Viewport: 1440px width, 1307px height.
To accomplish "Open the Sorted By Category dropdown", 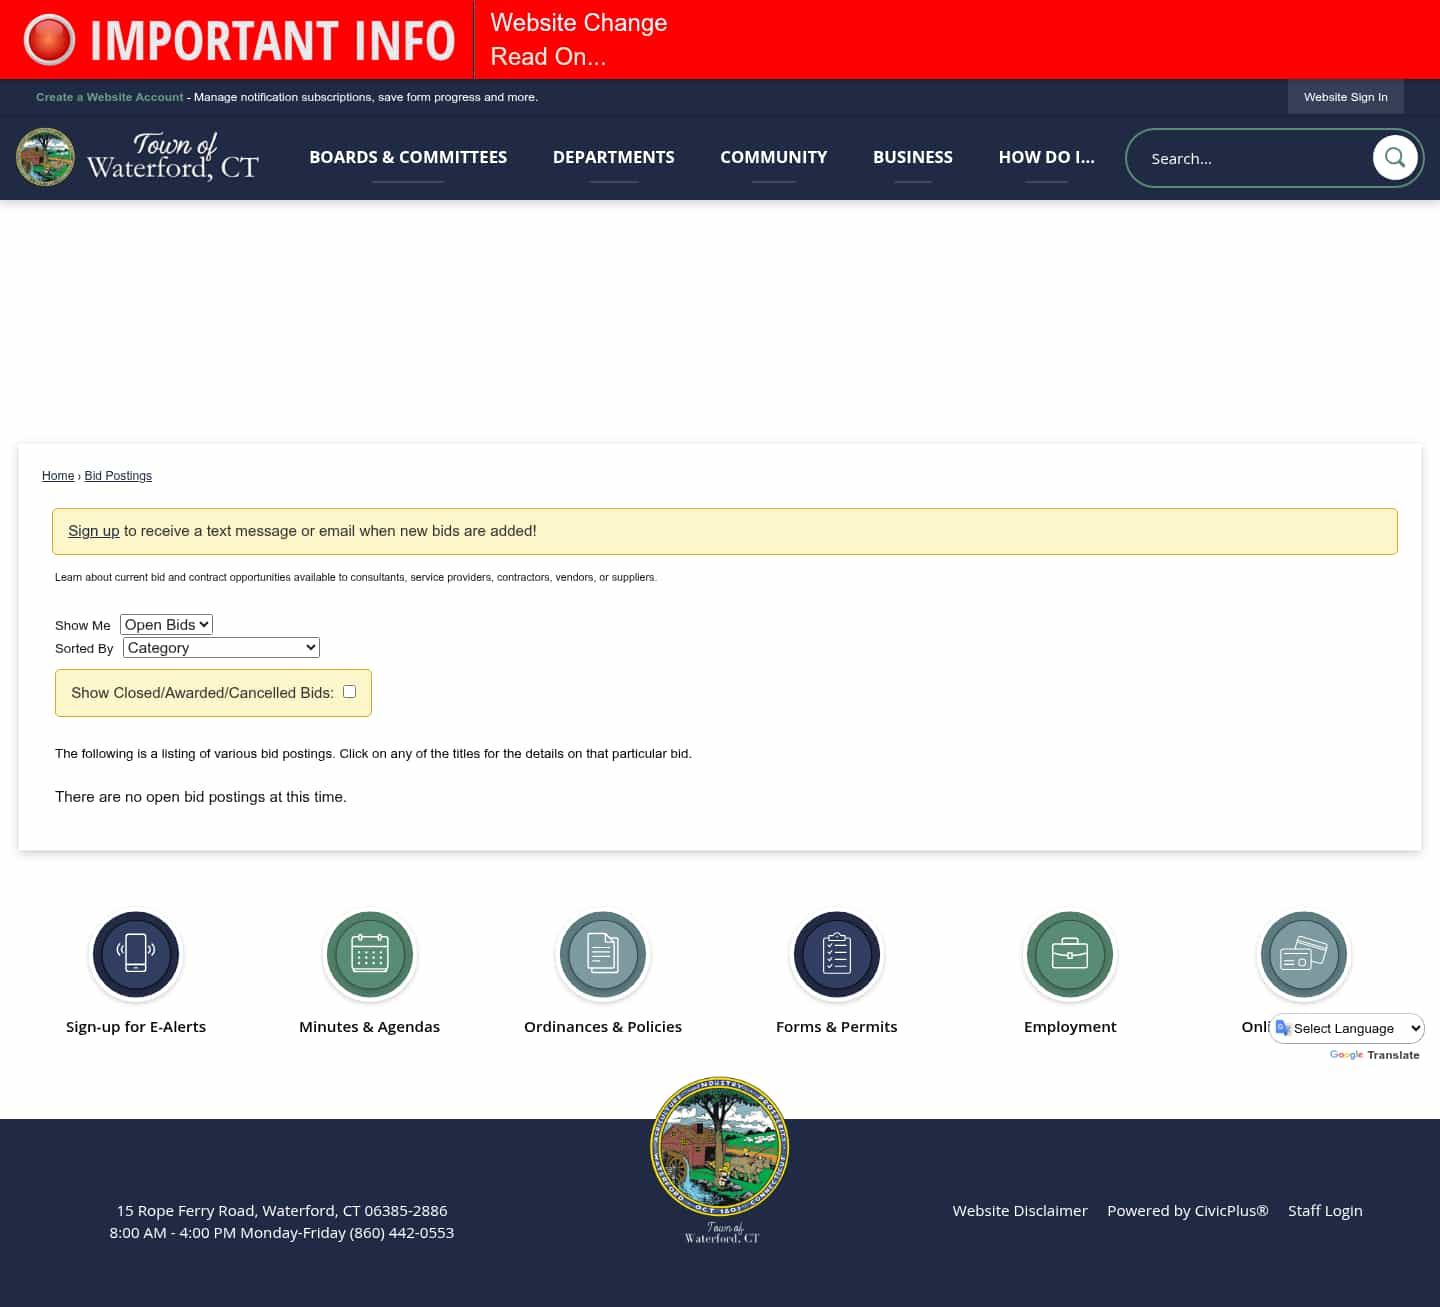I will 221,647.
